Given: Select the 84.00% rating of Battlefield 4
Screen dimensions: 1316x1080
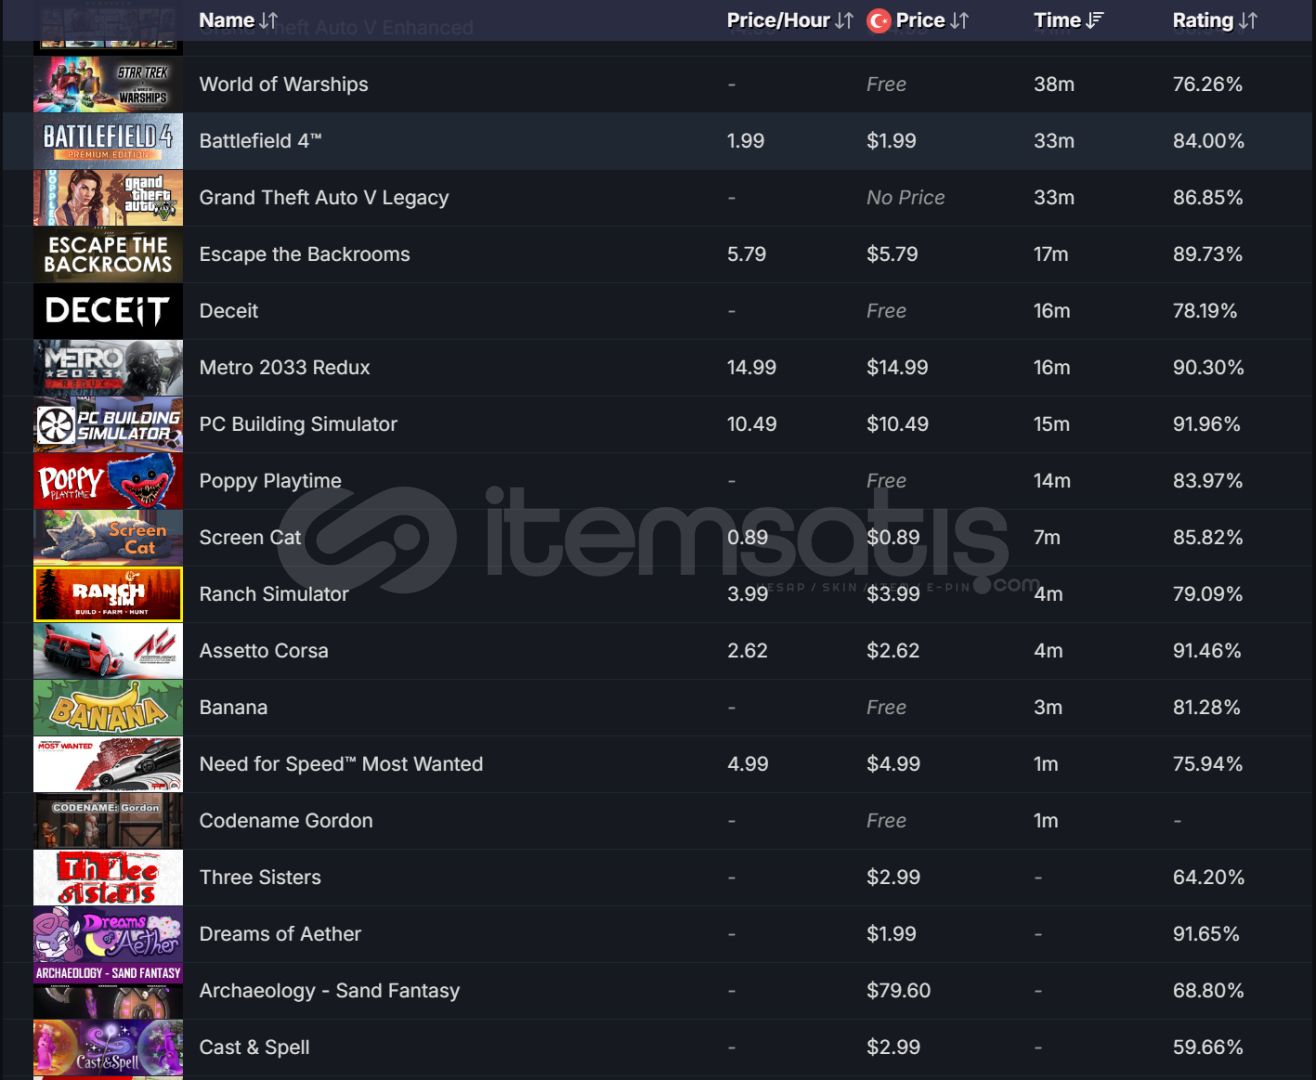Looking at the screenshot, I should pos(1209,141).
